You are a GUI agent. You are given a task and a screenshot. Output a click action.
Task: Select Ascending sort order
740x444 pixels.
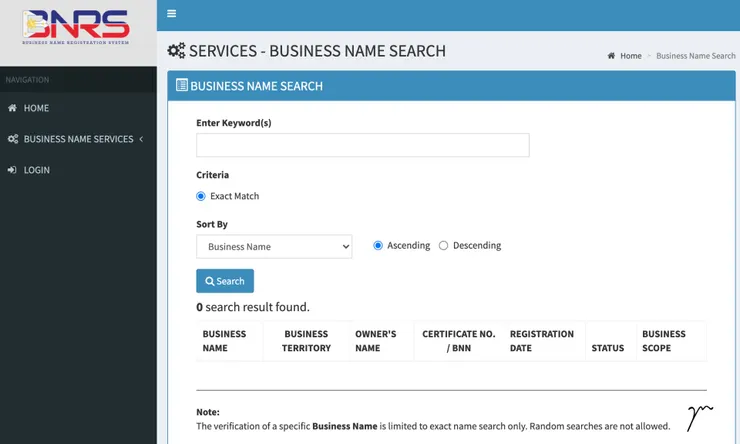378,245
